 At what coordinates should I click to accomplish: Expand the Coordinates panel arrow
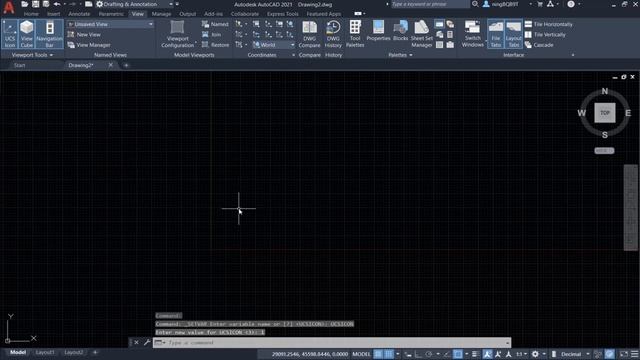pos(293,55)
